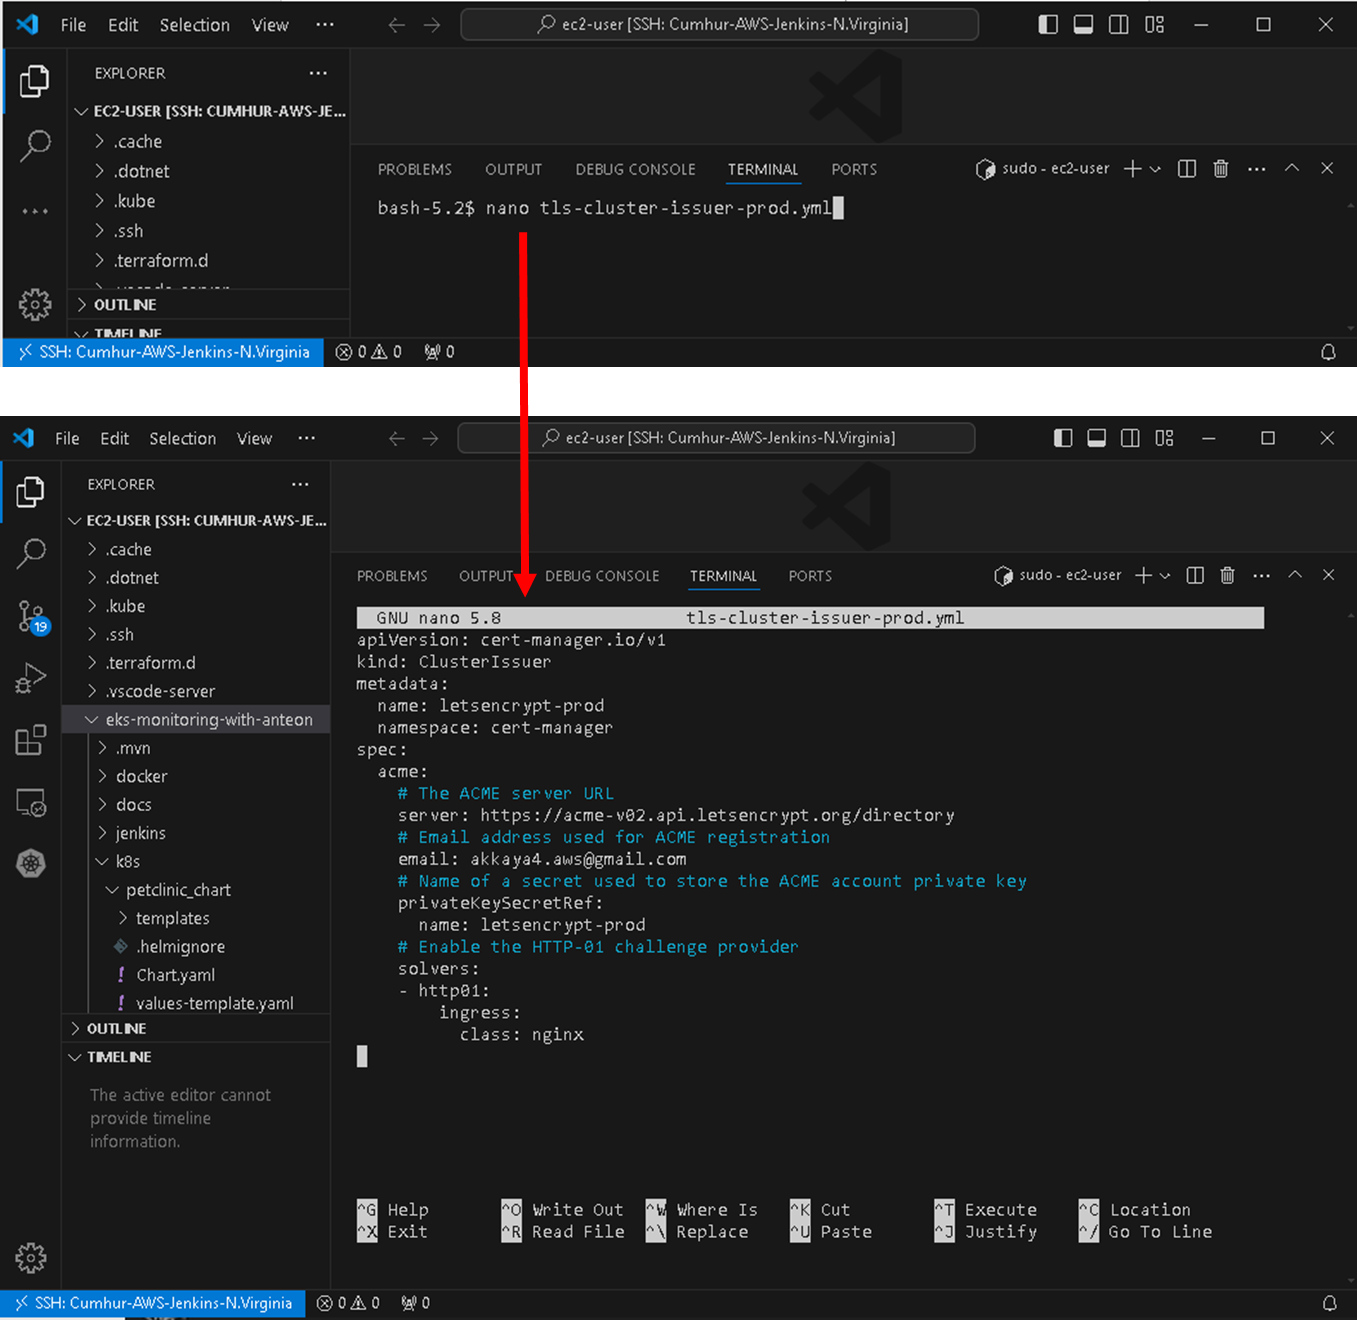Open Source Control view with 19 badge
The height and width of the screenshot is (1320, 1357).
pos(31,616)
